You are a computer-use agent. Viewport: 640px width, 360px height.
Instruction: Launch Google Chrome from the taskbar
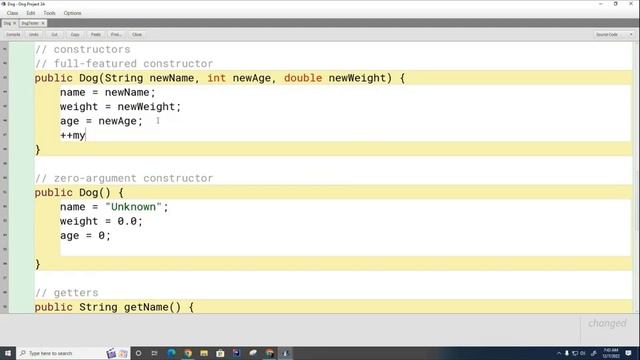tap(188, 353)
